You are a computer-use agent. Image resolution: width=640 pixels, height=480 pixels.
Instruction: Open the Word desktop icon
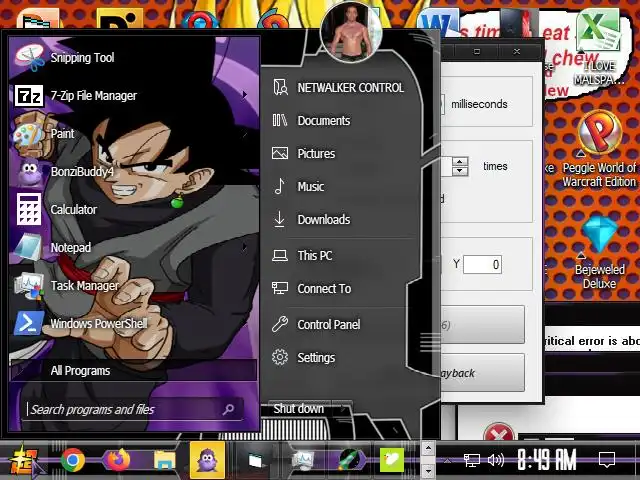438,24
